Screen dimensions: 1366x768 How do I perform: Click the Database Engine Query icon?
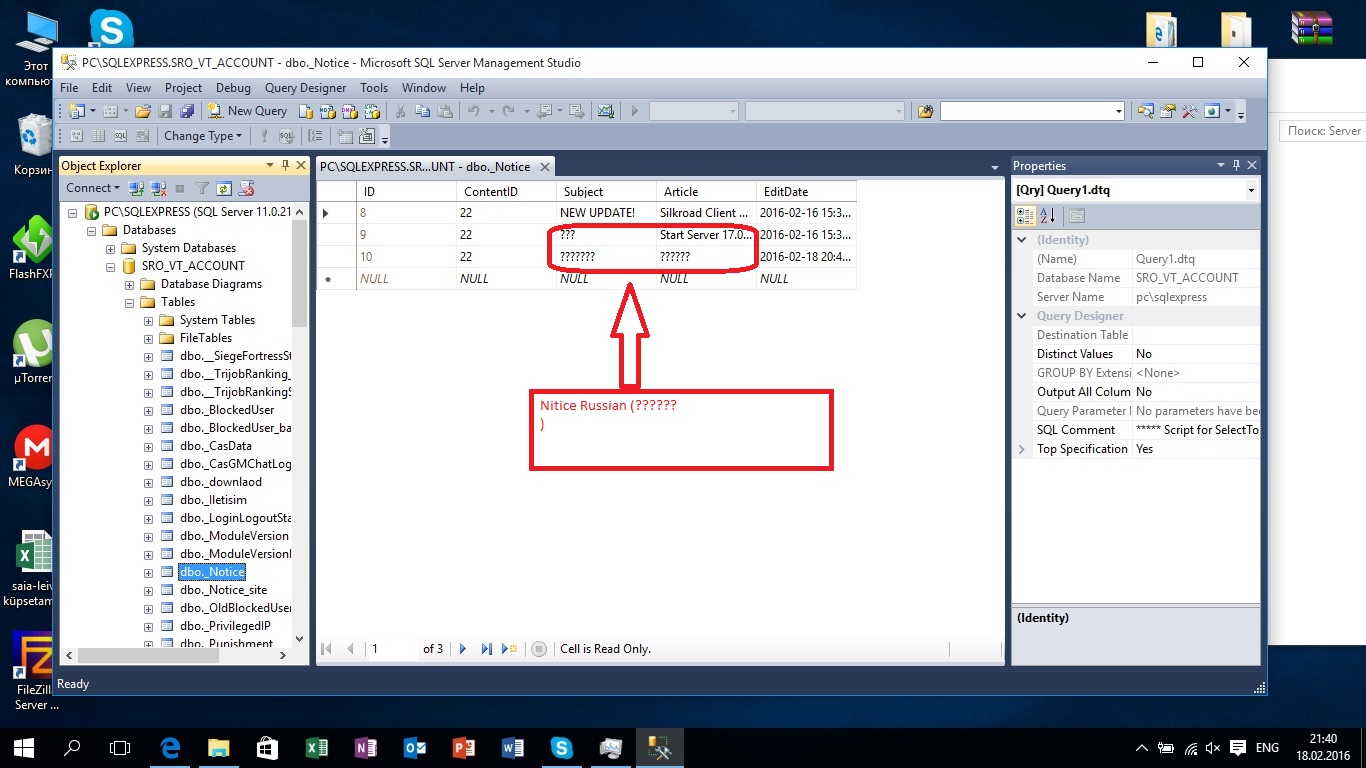pos(306,111)
